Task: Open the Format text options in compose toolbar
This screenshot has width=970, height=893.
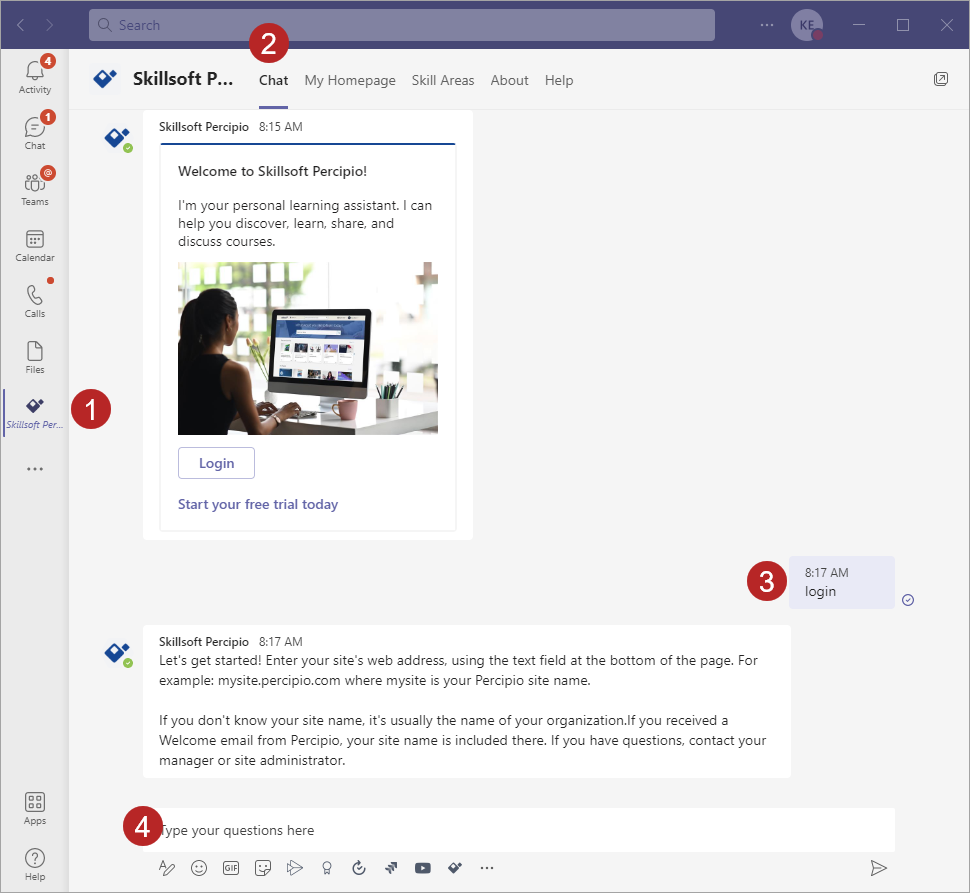Action: click(166, 868)
